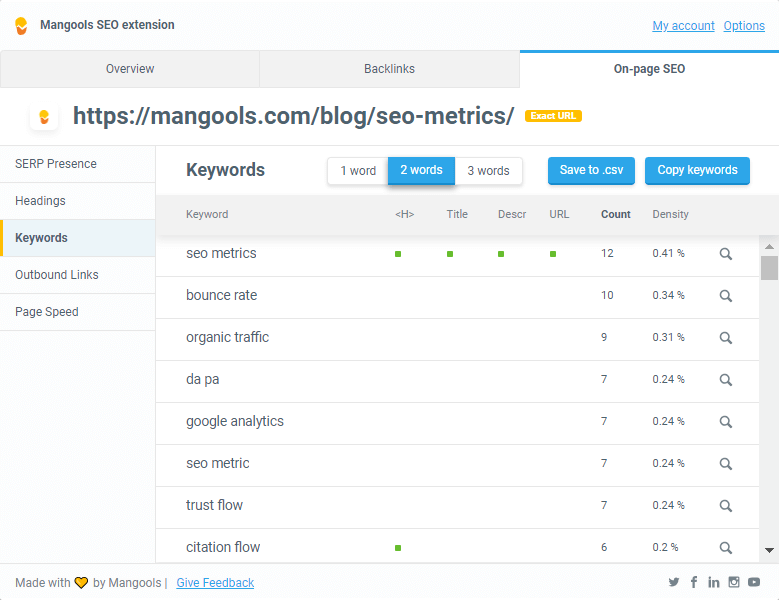Open search for organic traffic keyword
The image size is (779, 600).
pos(725,338)
